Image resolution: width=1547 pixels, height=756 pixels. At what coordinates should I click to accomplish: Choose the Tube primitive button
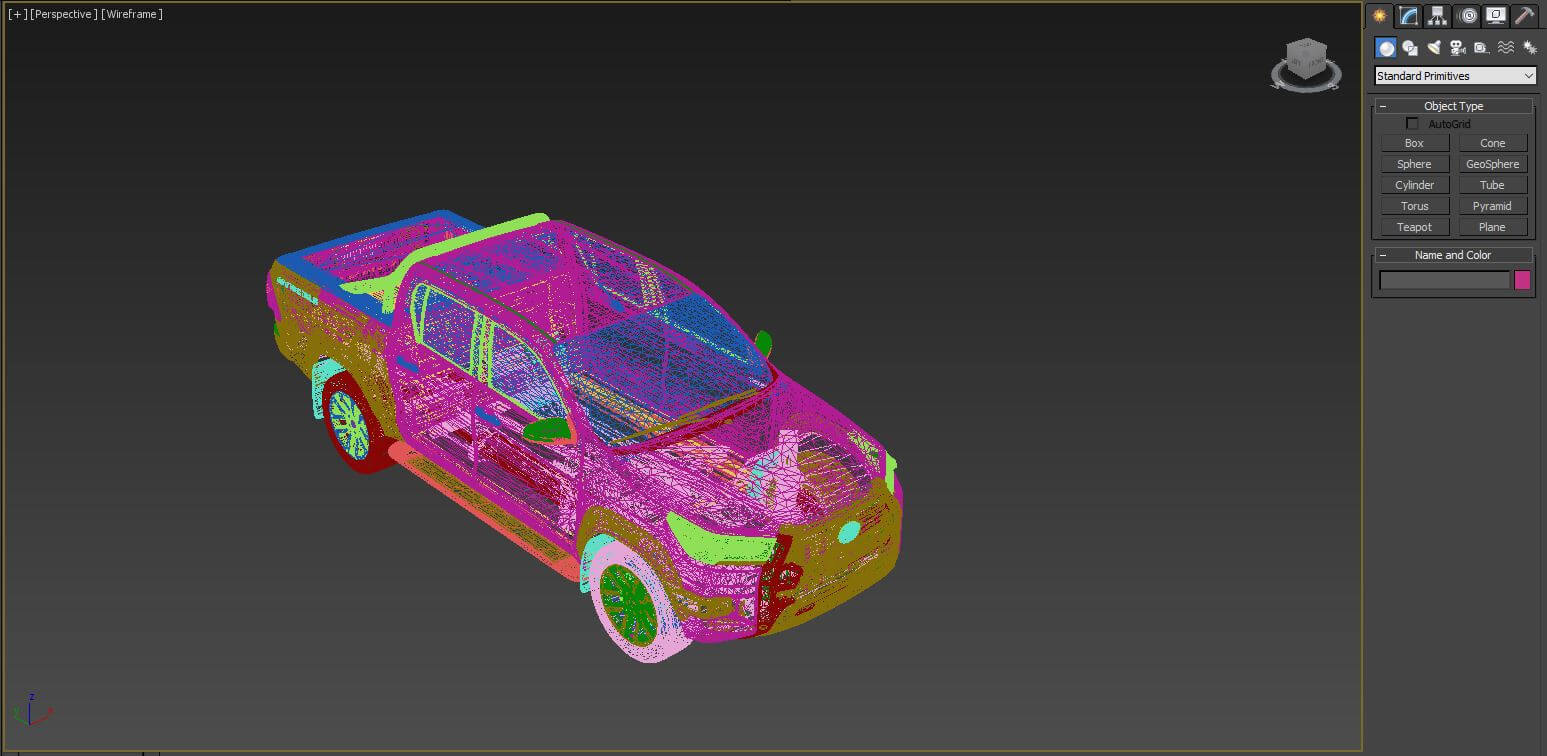tap(1493, 185)
